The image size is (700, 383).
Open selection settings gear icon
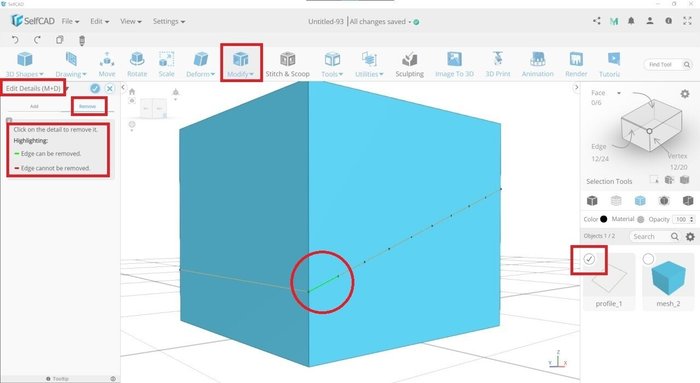684,94
